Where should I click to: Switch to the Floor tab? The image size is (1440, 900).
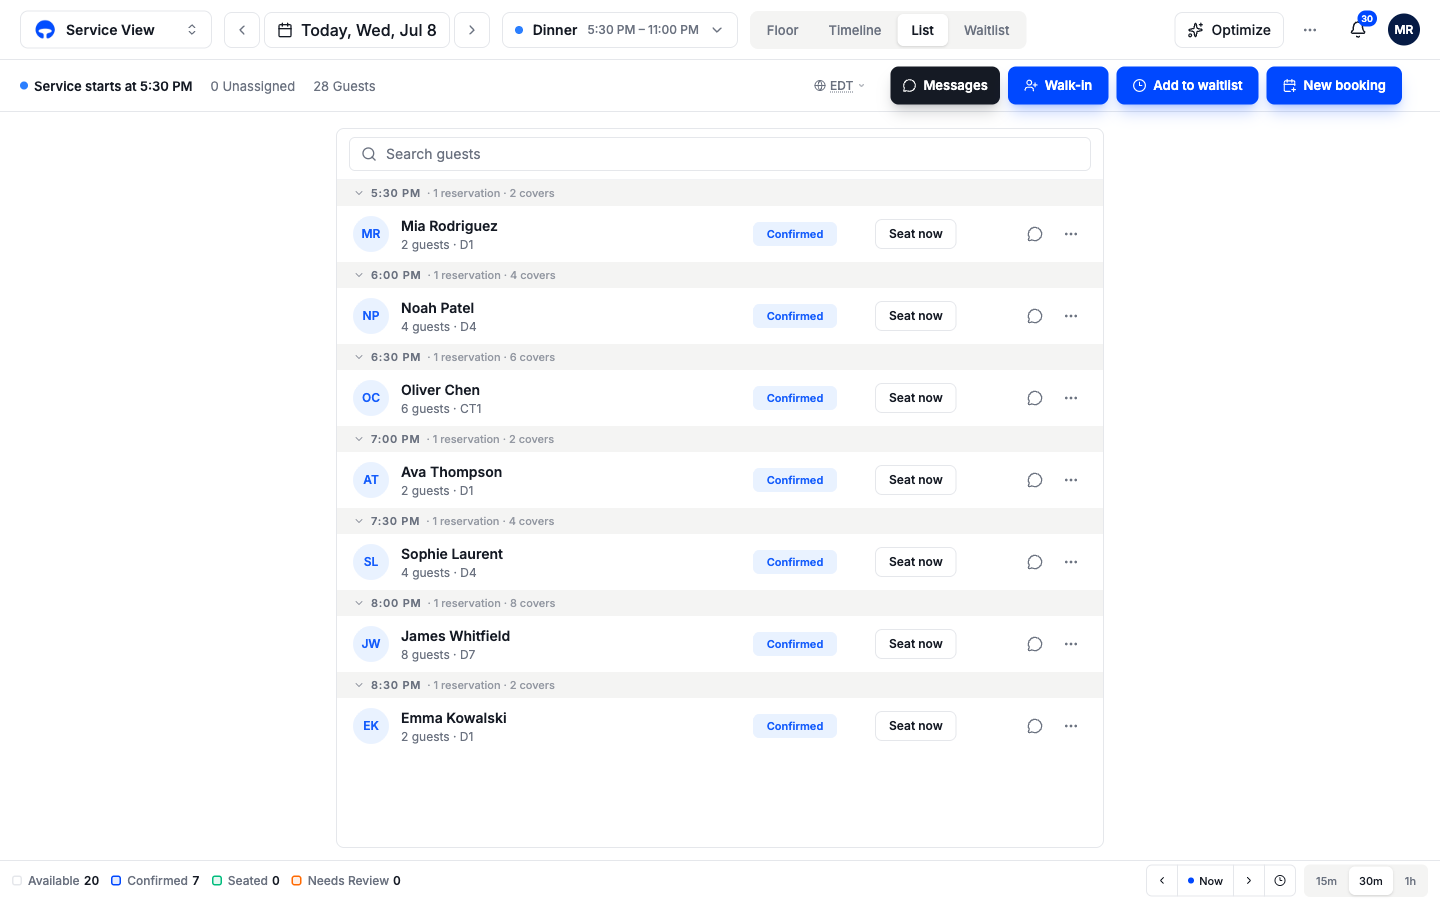(782, 30)
